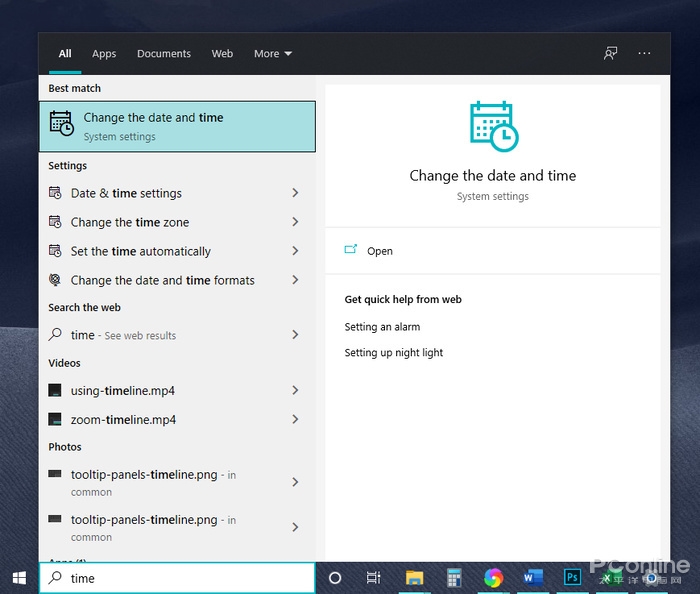700x594 pixels.
Task: Click the feedback icon in search header
Action: (x=610, y=53)
